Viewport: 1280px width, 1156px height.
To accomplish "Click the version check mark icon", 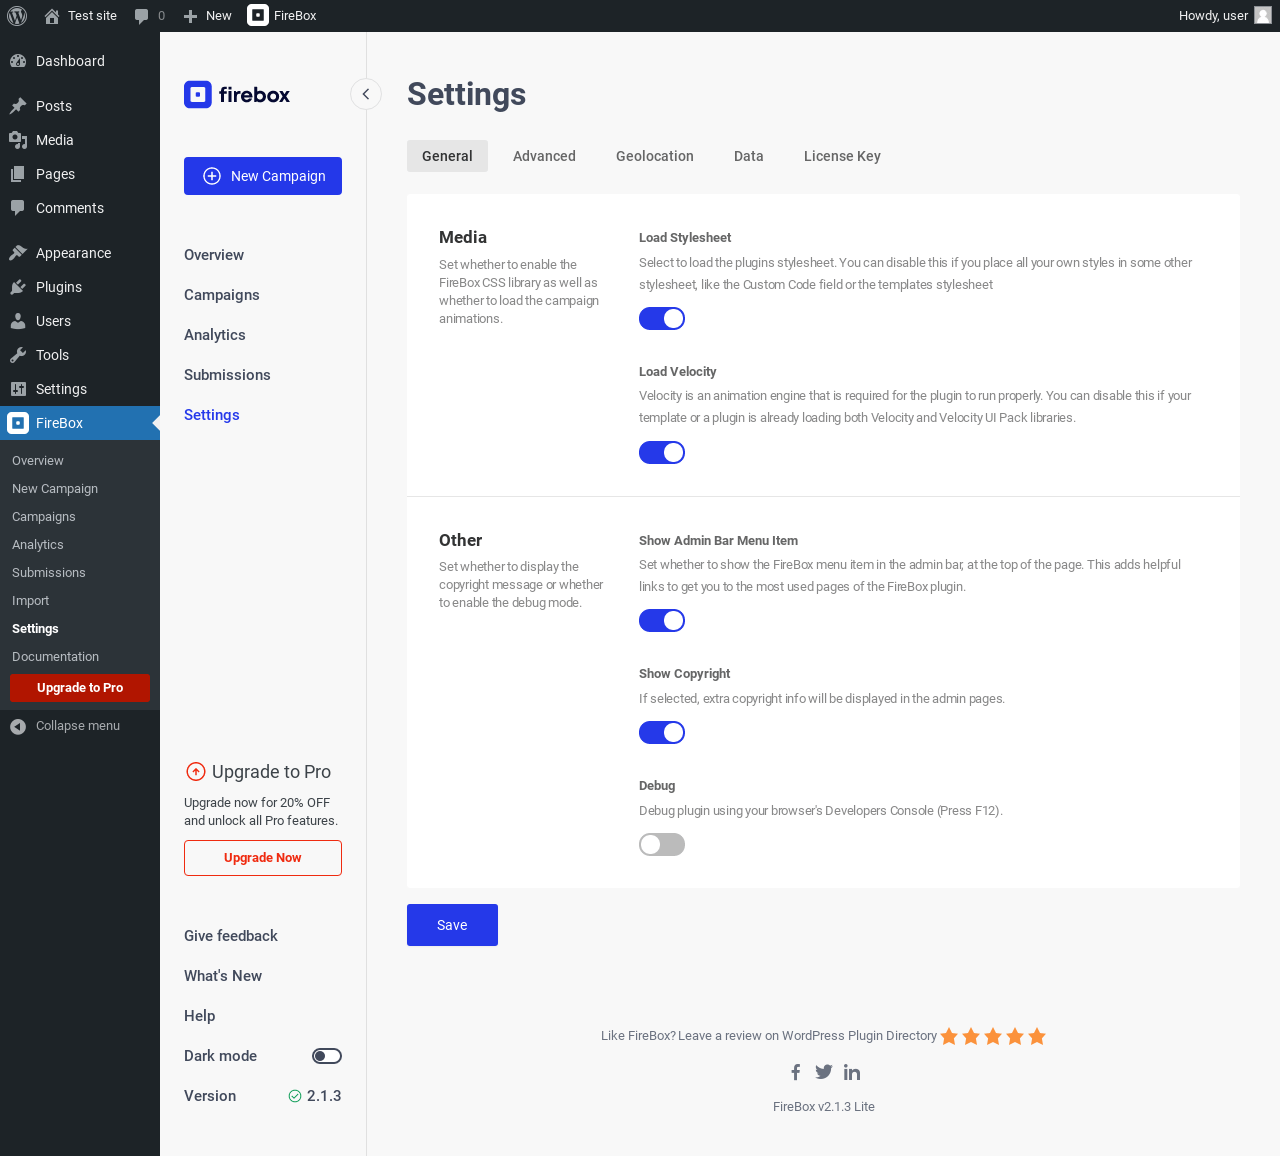I will [x=295, y=1096].
